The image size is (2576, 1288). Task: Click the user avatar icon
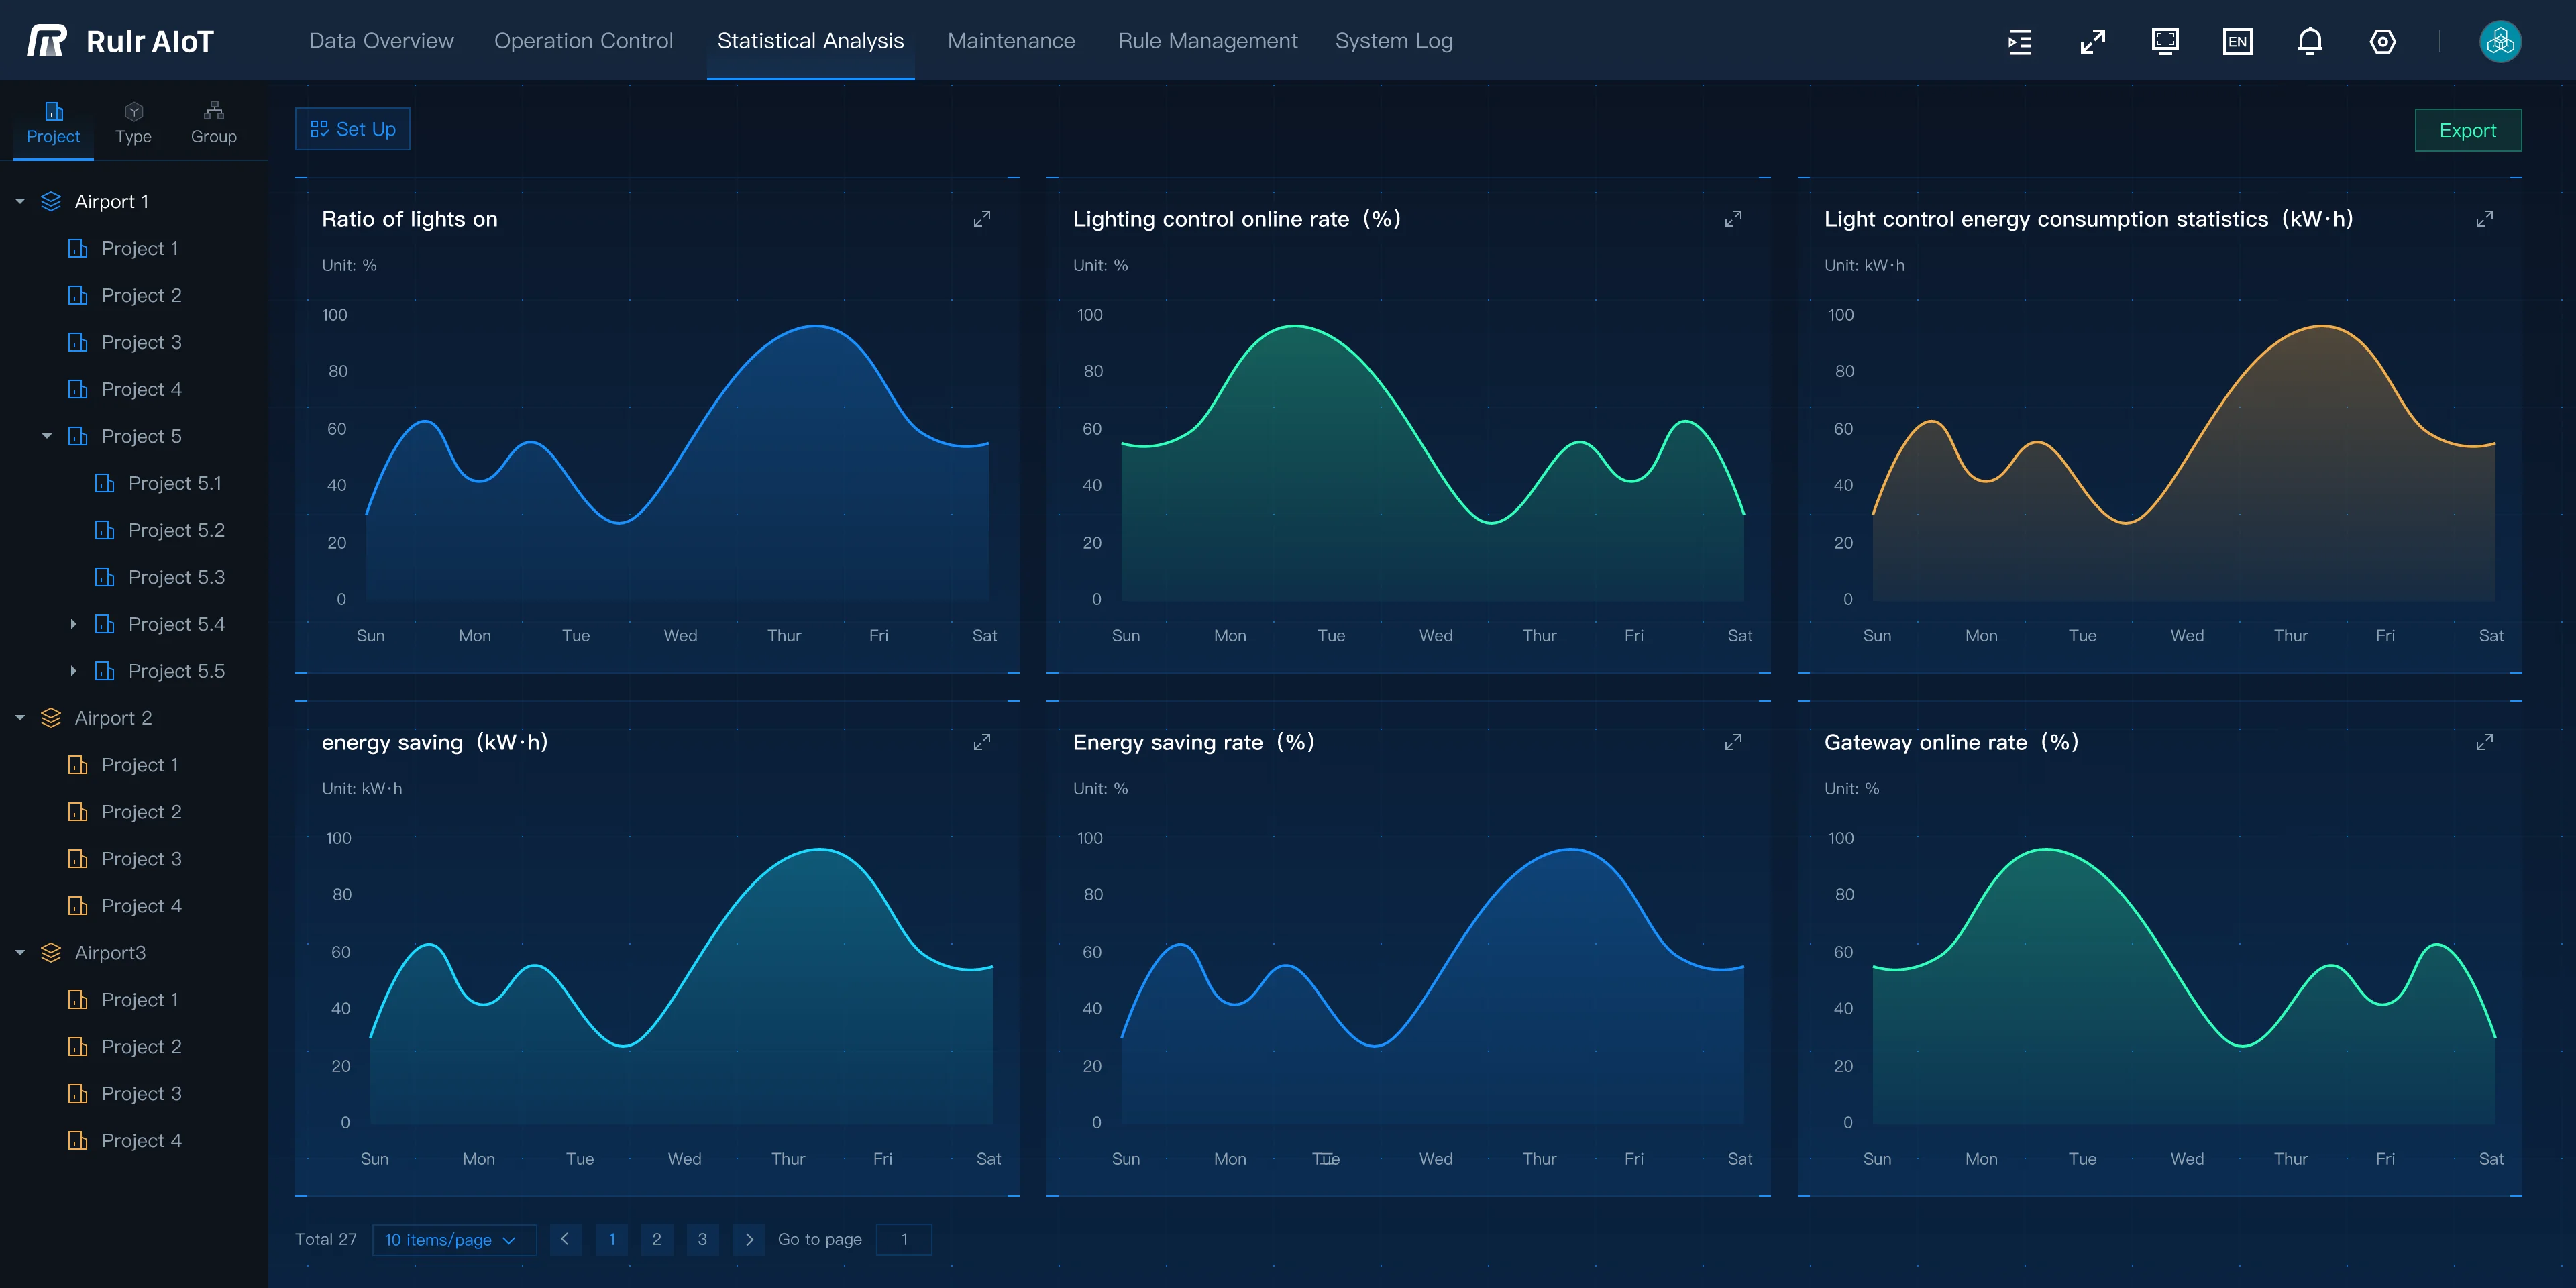[2500, 41]
